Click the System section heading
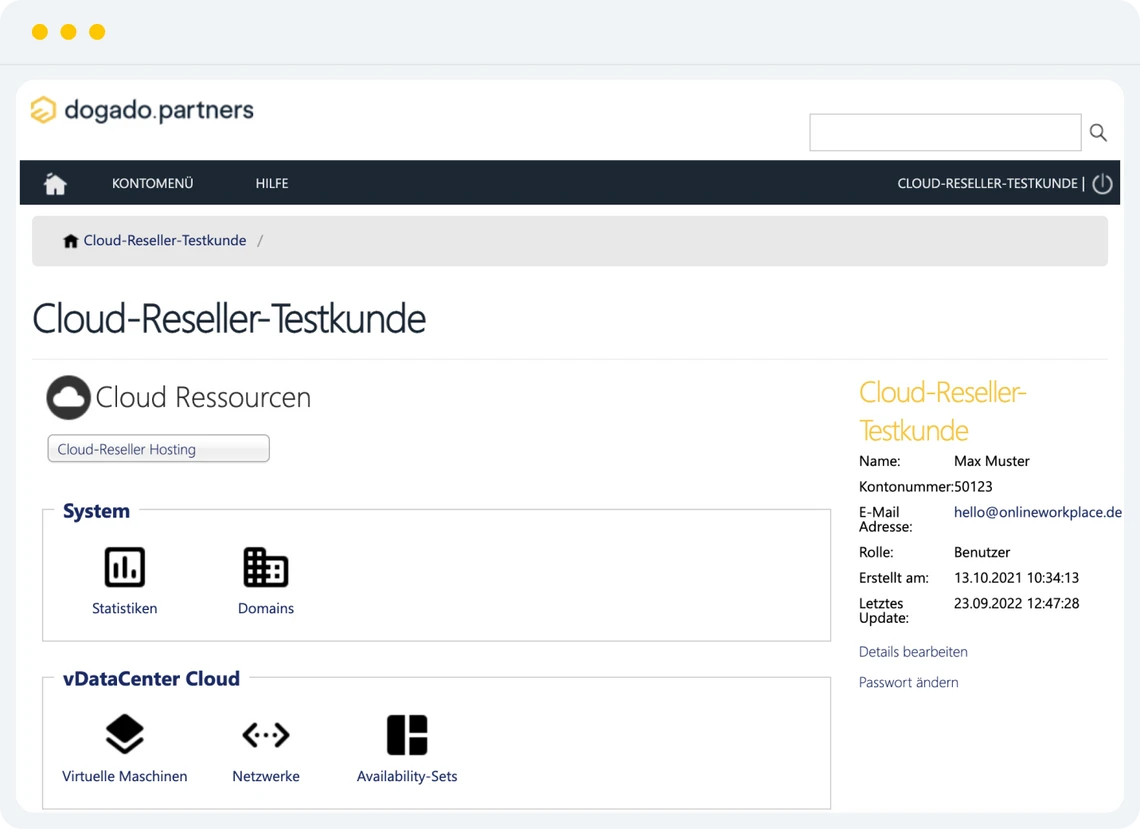Screen dimensions: 1140x829 96,511
